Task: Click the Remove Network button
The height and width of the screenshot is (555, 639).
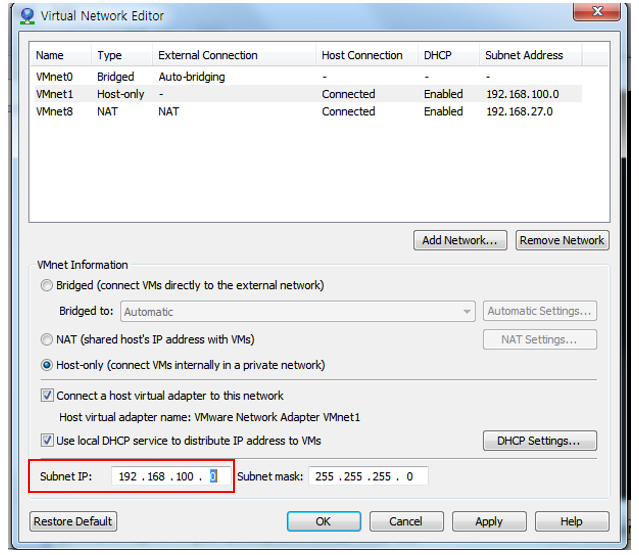Action: click(562, 240)
